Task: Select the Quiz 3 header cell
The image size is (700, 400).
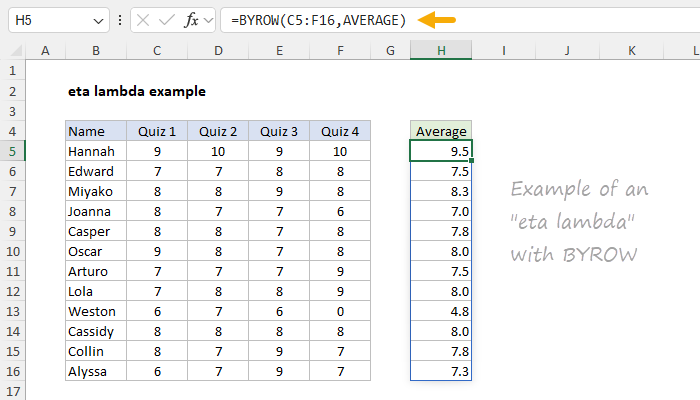Action: 279,131
